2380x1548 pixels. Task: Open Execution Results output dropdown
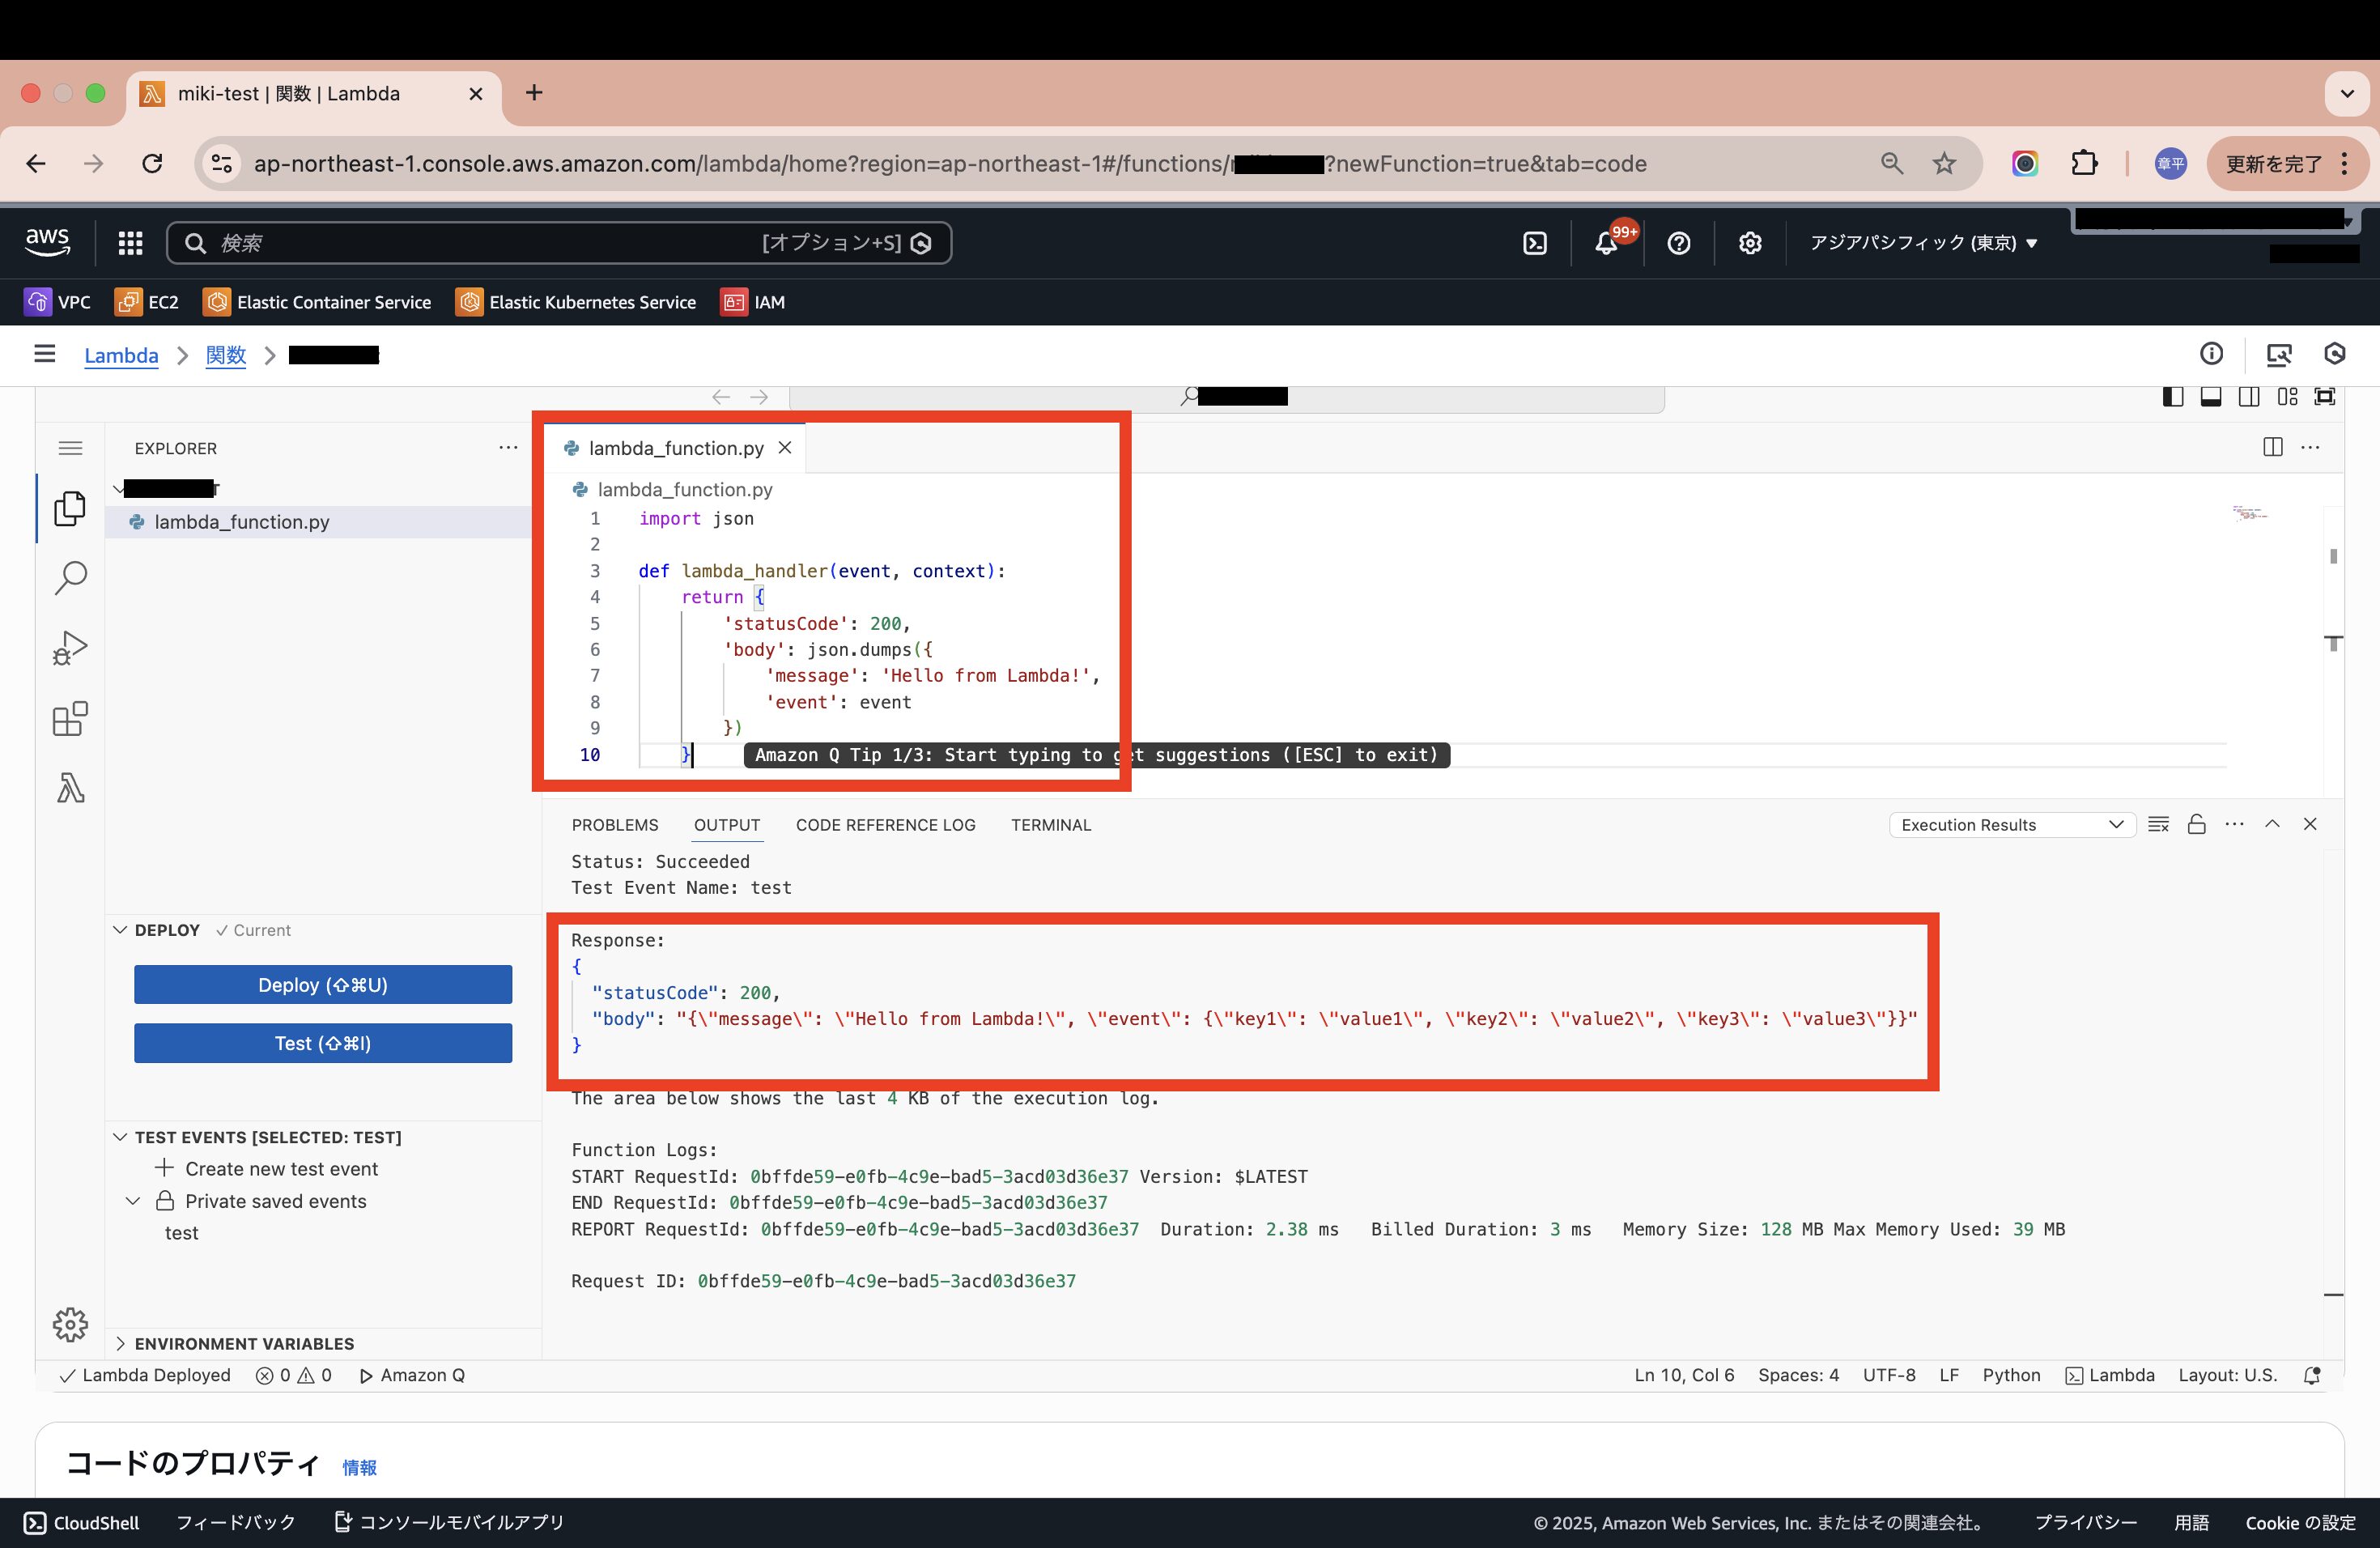coord(2011,824)
